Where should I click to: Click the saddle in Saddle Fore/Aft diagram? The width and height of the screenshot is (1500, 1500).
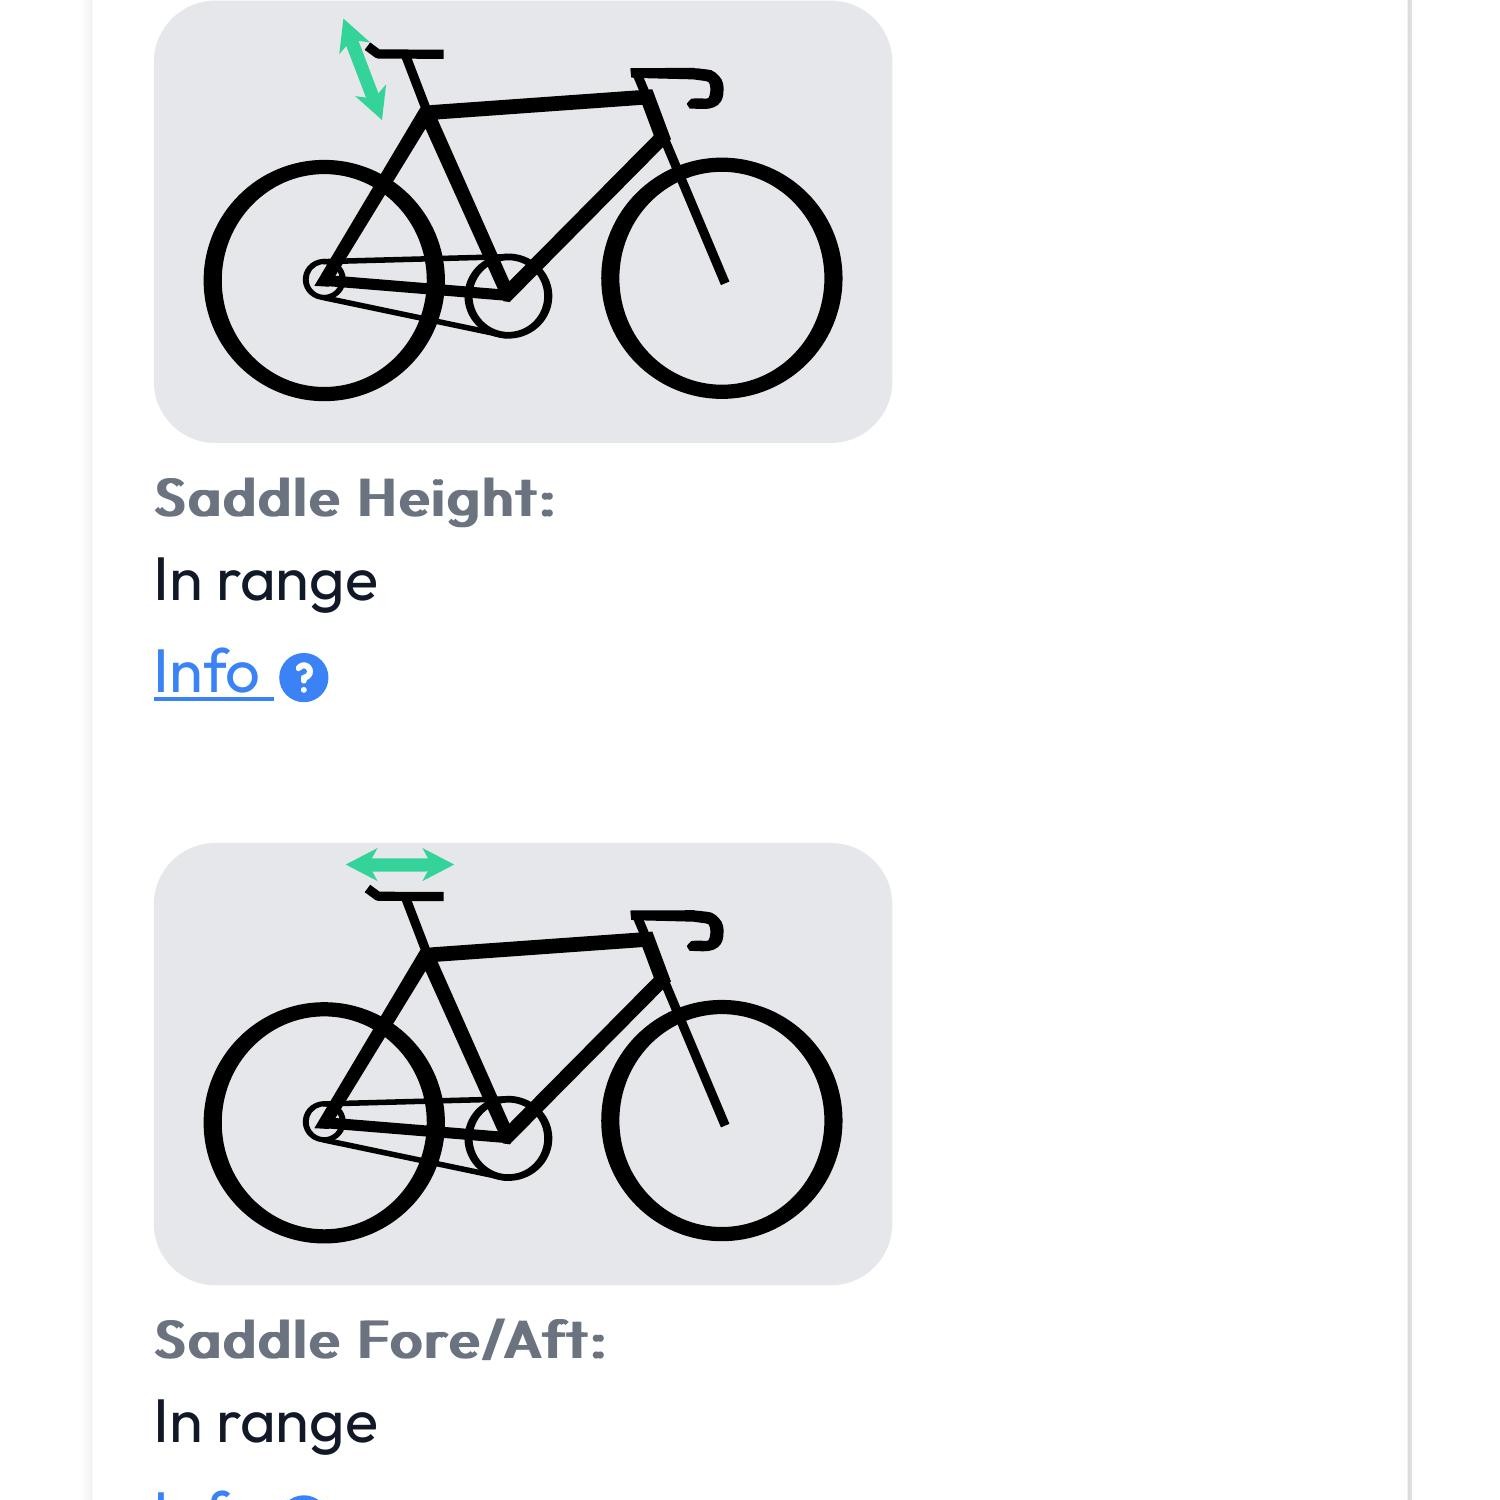407,895
